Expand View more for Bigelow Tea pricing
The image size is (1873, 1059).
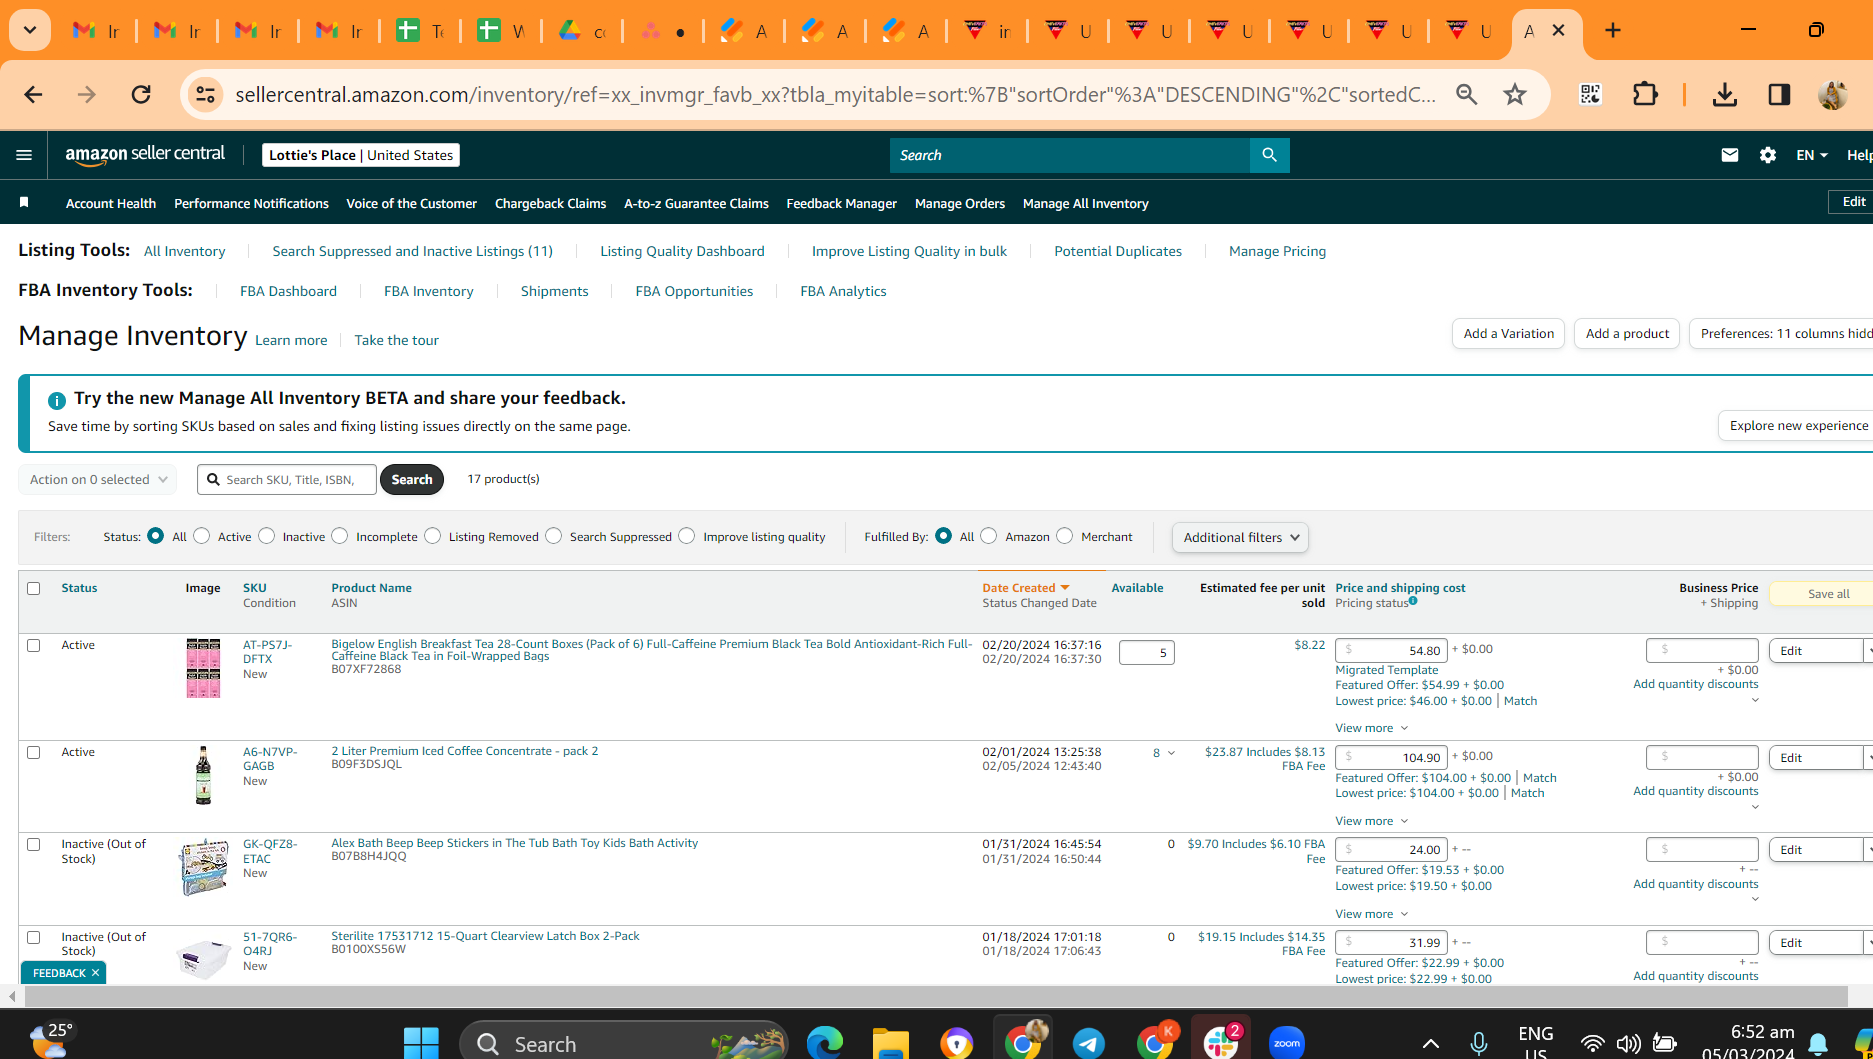1371,728
